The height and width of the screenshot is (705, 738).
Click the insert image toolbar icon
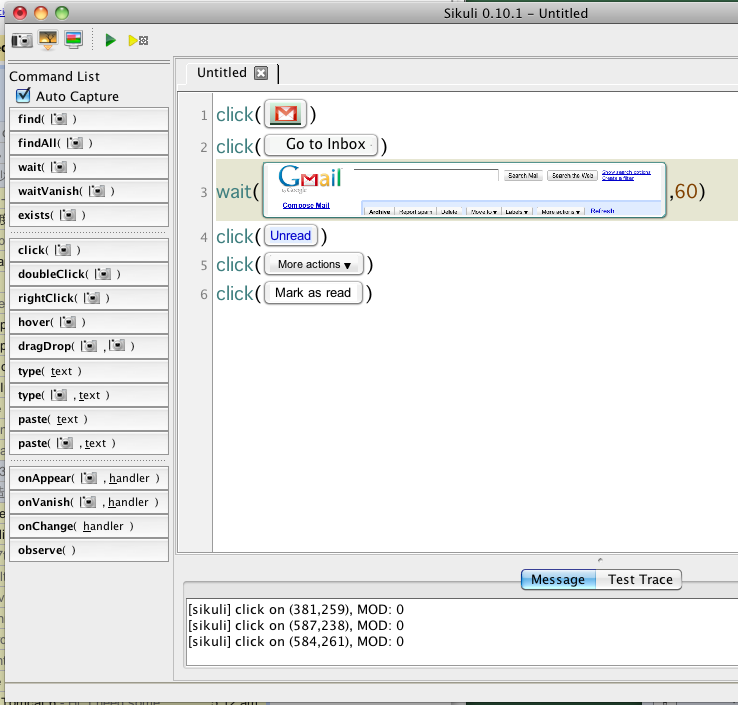[48, 40]
